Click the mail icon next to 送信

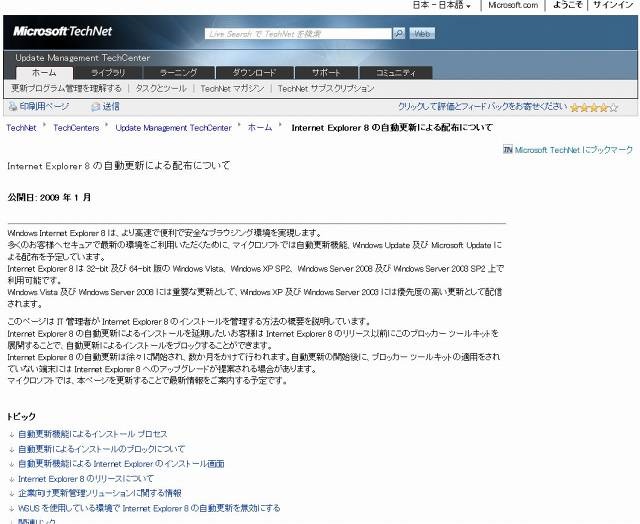coord(96,107)
